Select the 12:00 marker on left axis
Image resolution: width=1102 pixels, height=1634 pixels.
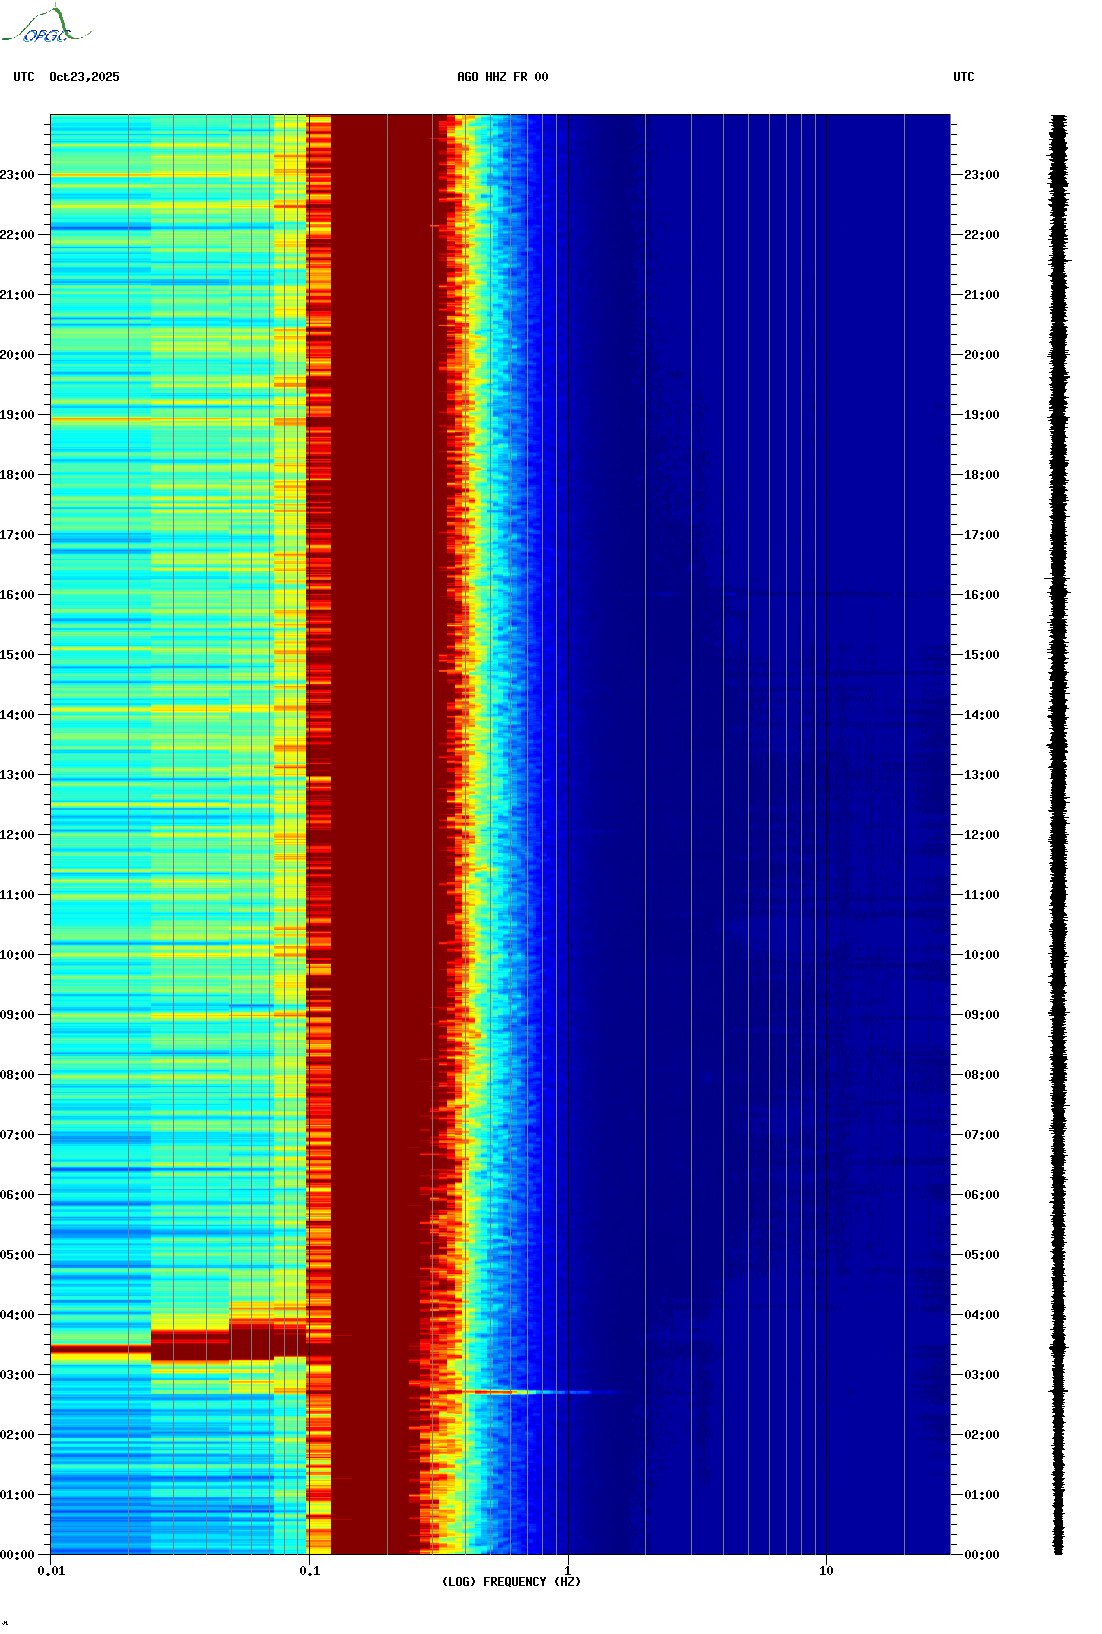tap(17, 835)
